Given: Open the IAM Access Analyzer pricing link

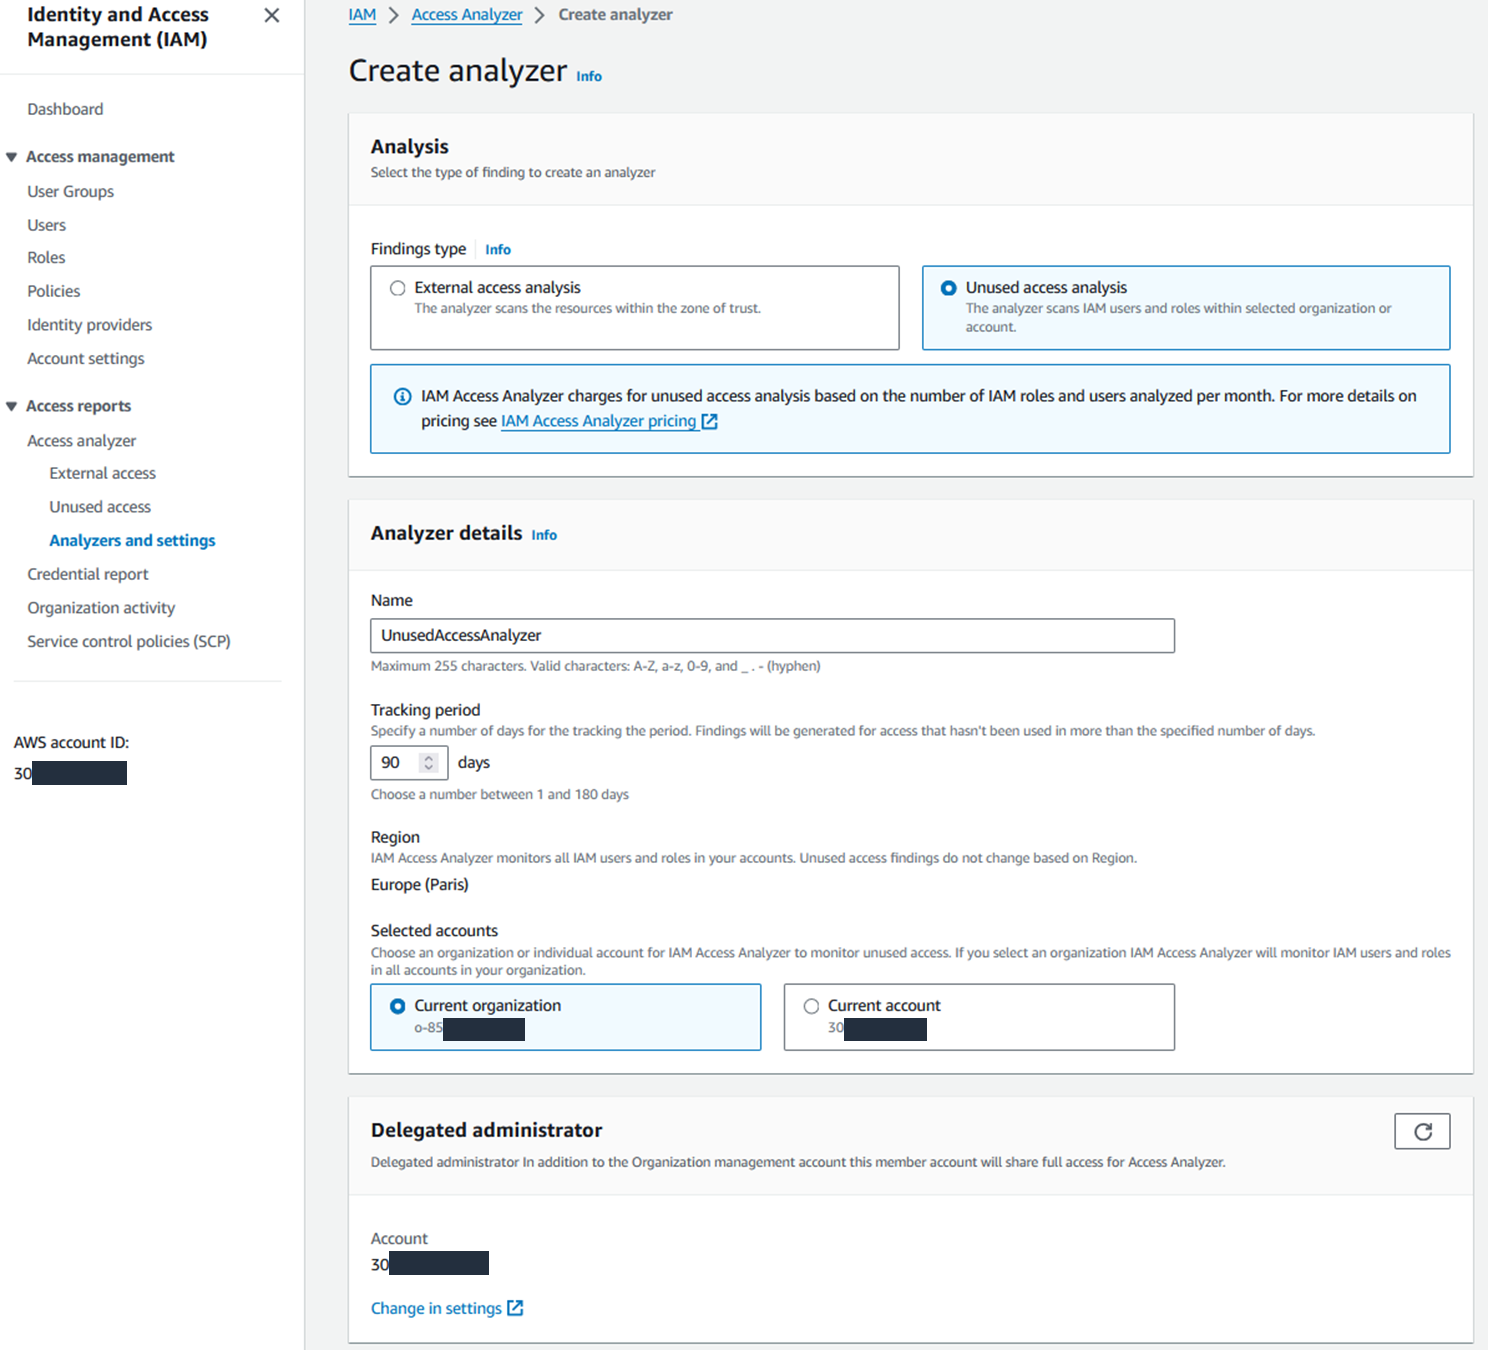Looking at the screenshot, I should click(x=597, y=421).
